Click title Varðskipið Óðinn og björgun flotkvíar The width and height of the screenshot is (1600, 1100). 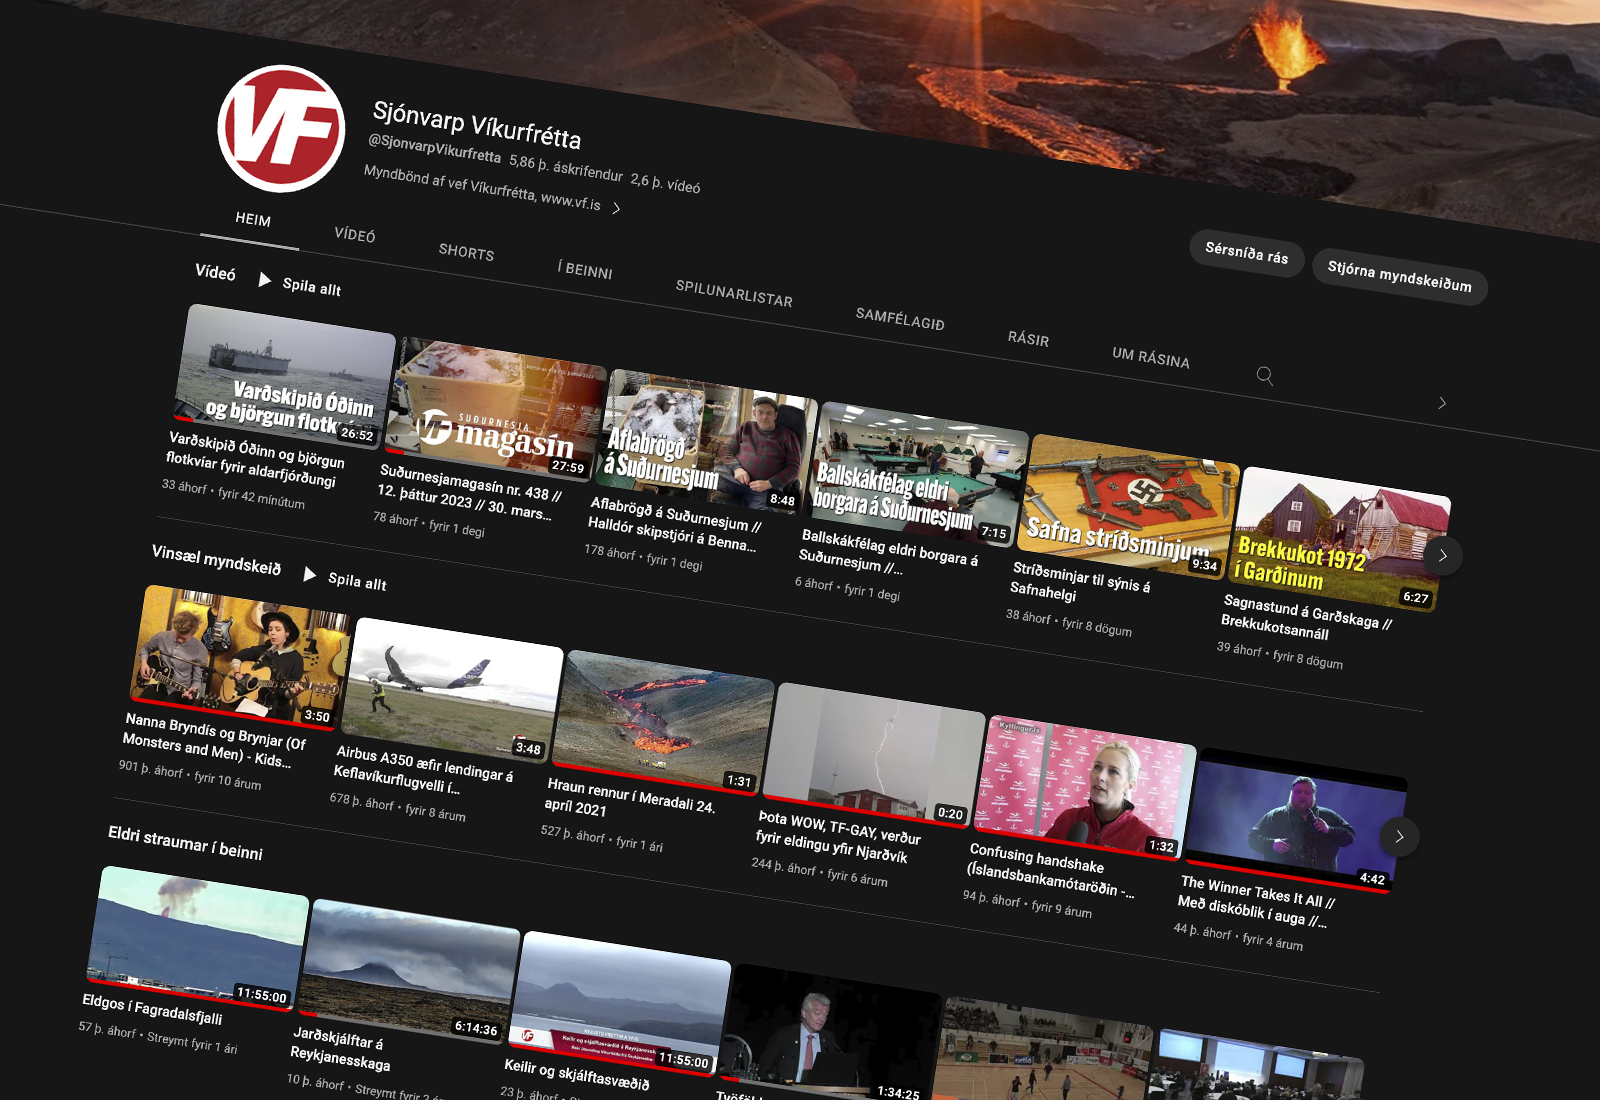255,459
